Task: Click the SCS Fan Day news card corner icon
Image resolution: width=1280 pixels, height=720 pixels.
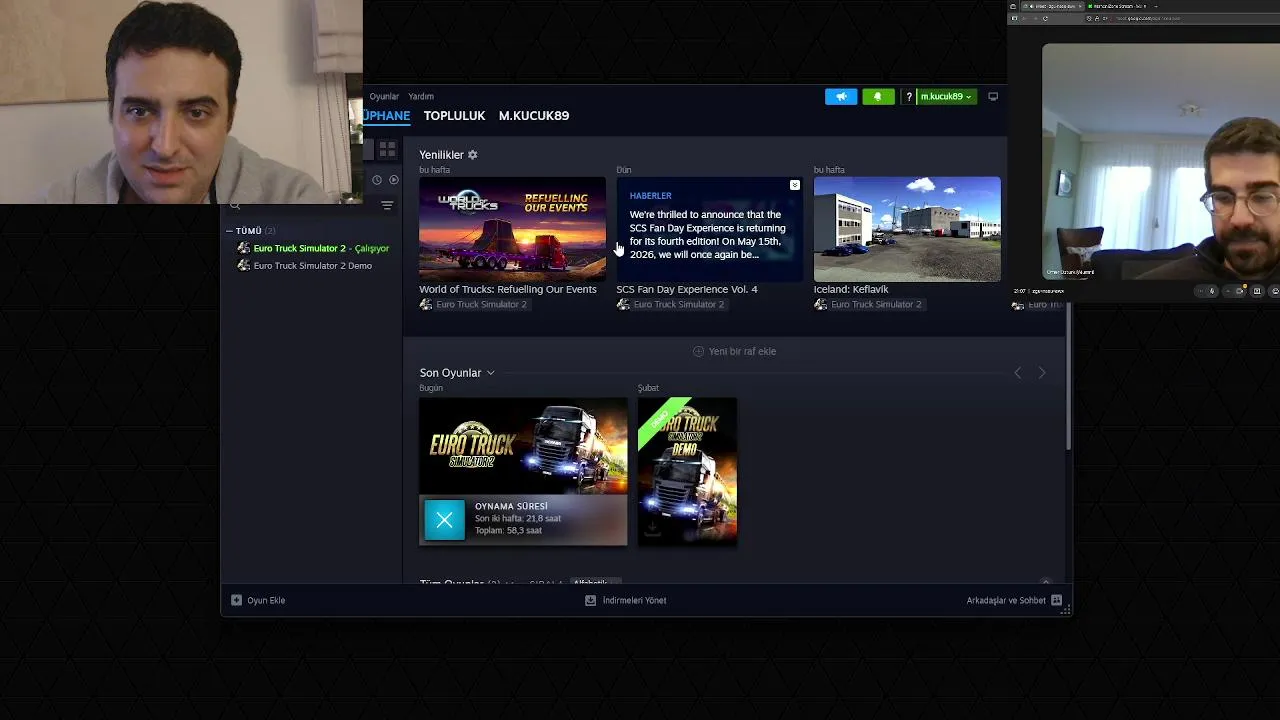Action: click(x=795, y=185)
